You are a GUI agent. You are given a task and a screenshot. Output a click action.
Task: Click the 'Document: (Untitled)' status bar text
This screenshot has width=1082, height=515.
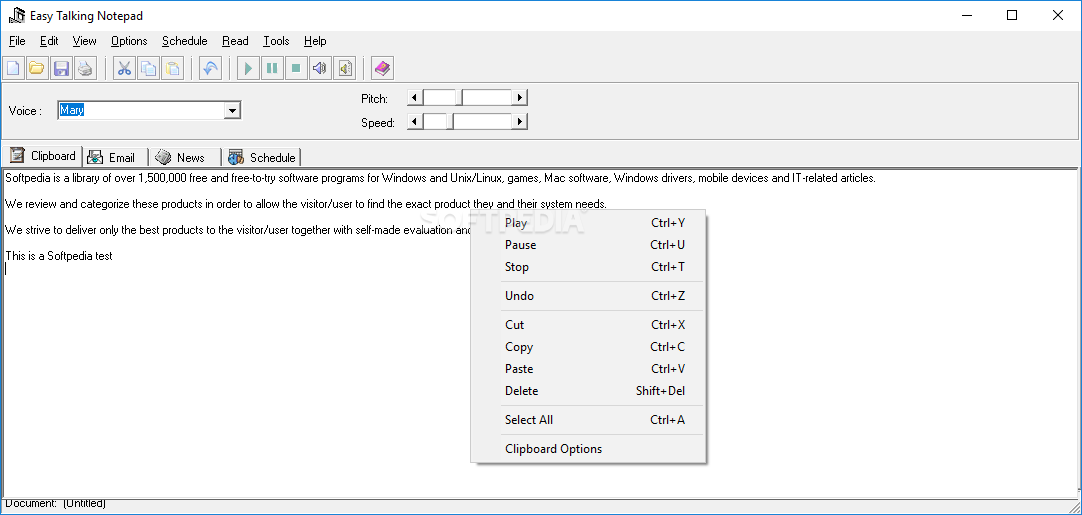coord(55,504)
